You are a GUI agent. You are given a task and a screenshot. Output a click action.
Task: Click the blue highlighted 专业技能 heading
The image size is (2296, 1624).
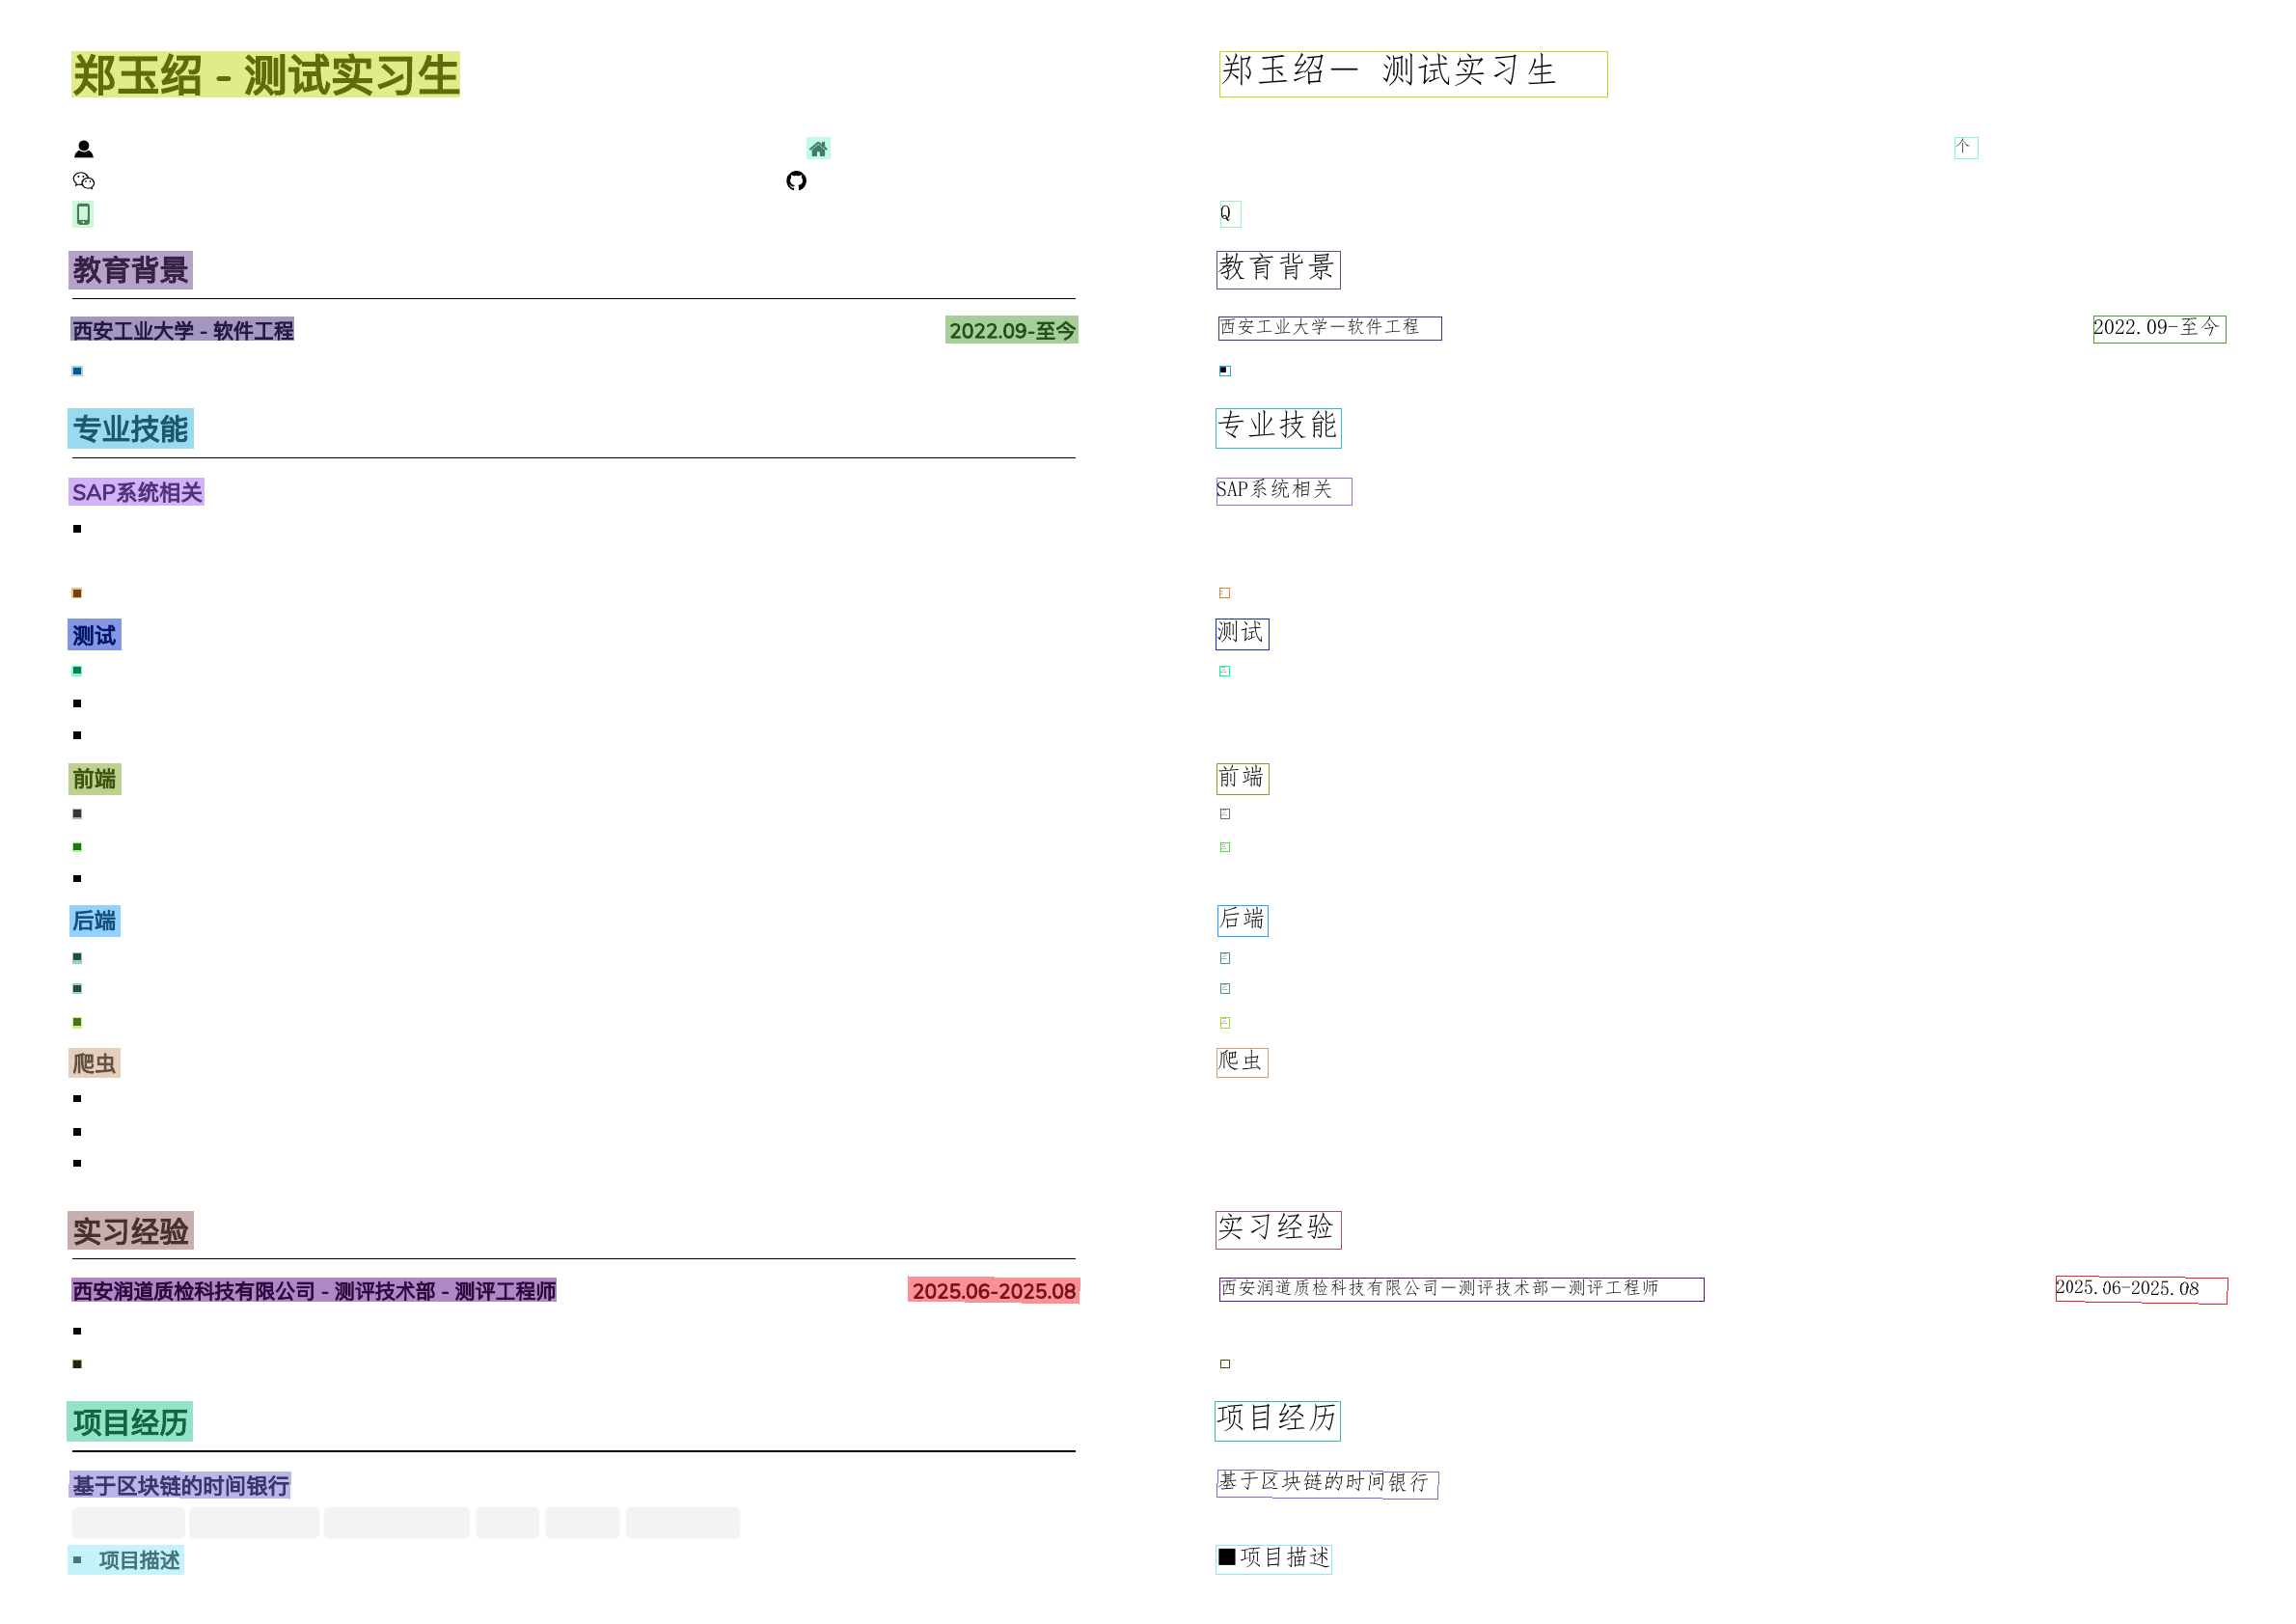click(x=130, y=429)
